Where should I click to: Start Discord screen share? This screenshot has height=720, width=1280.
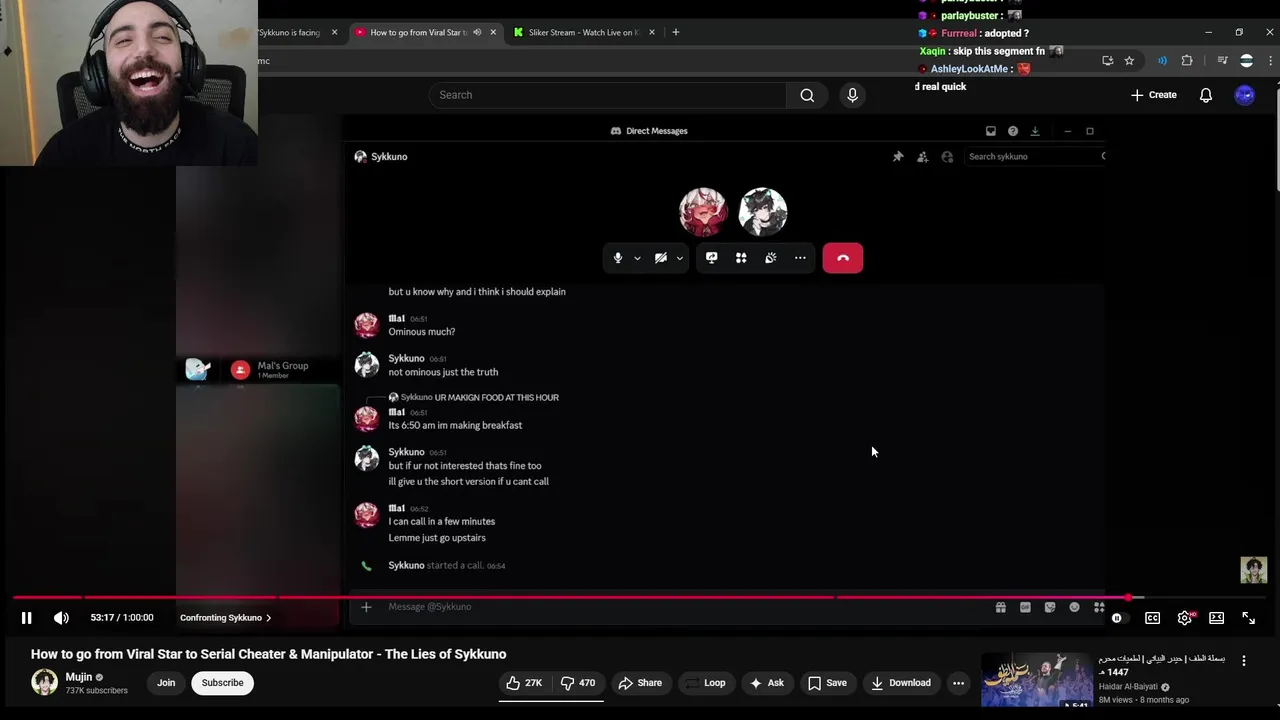[x=712, y=258]
